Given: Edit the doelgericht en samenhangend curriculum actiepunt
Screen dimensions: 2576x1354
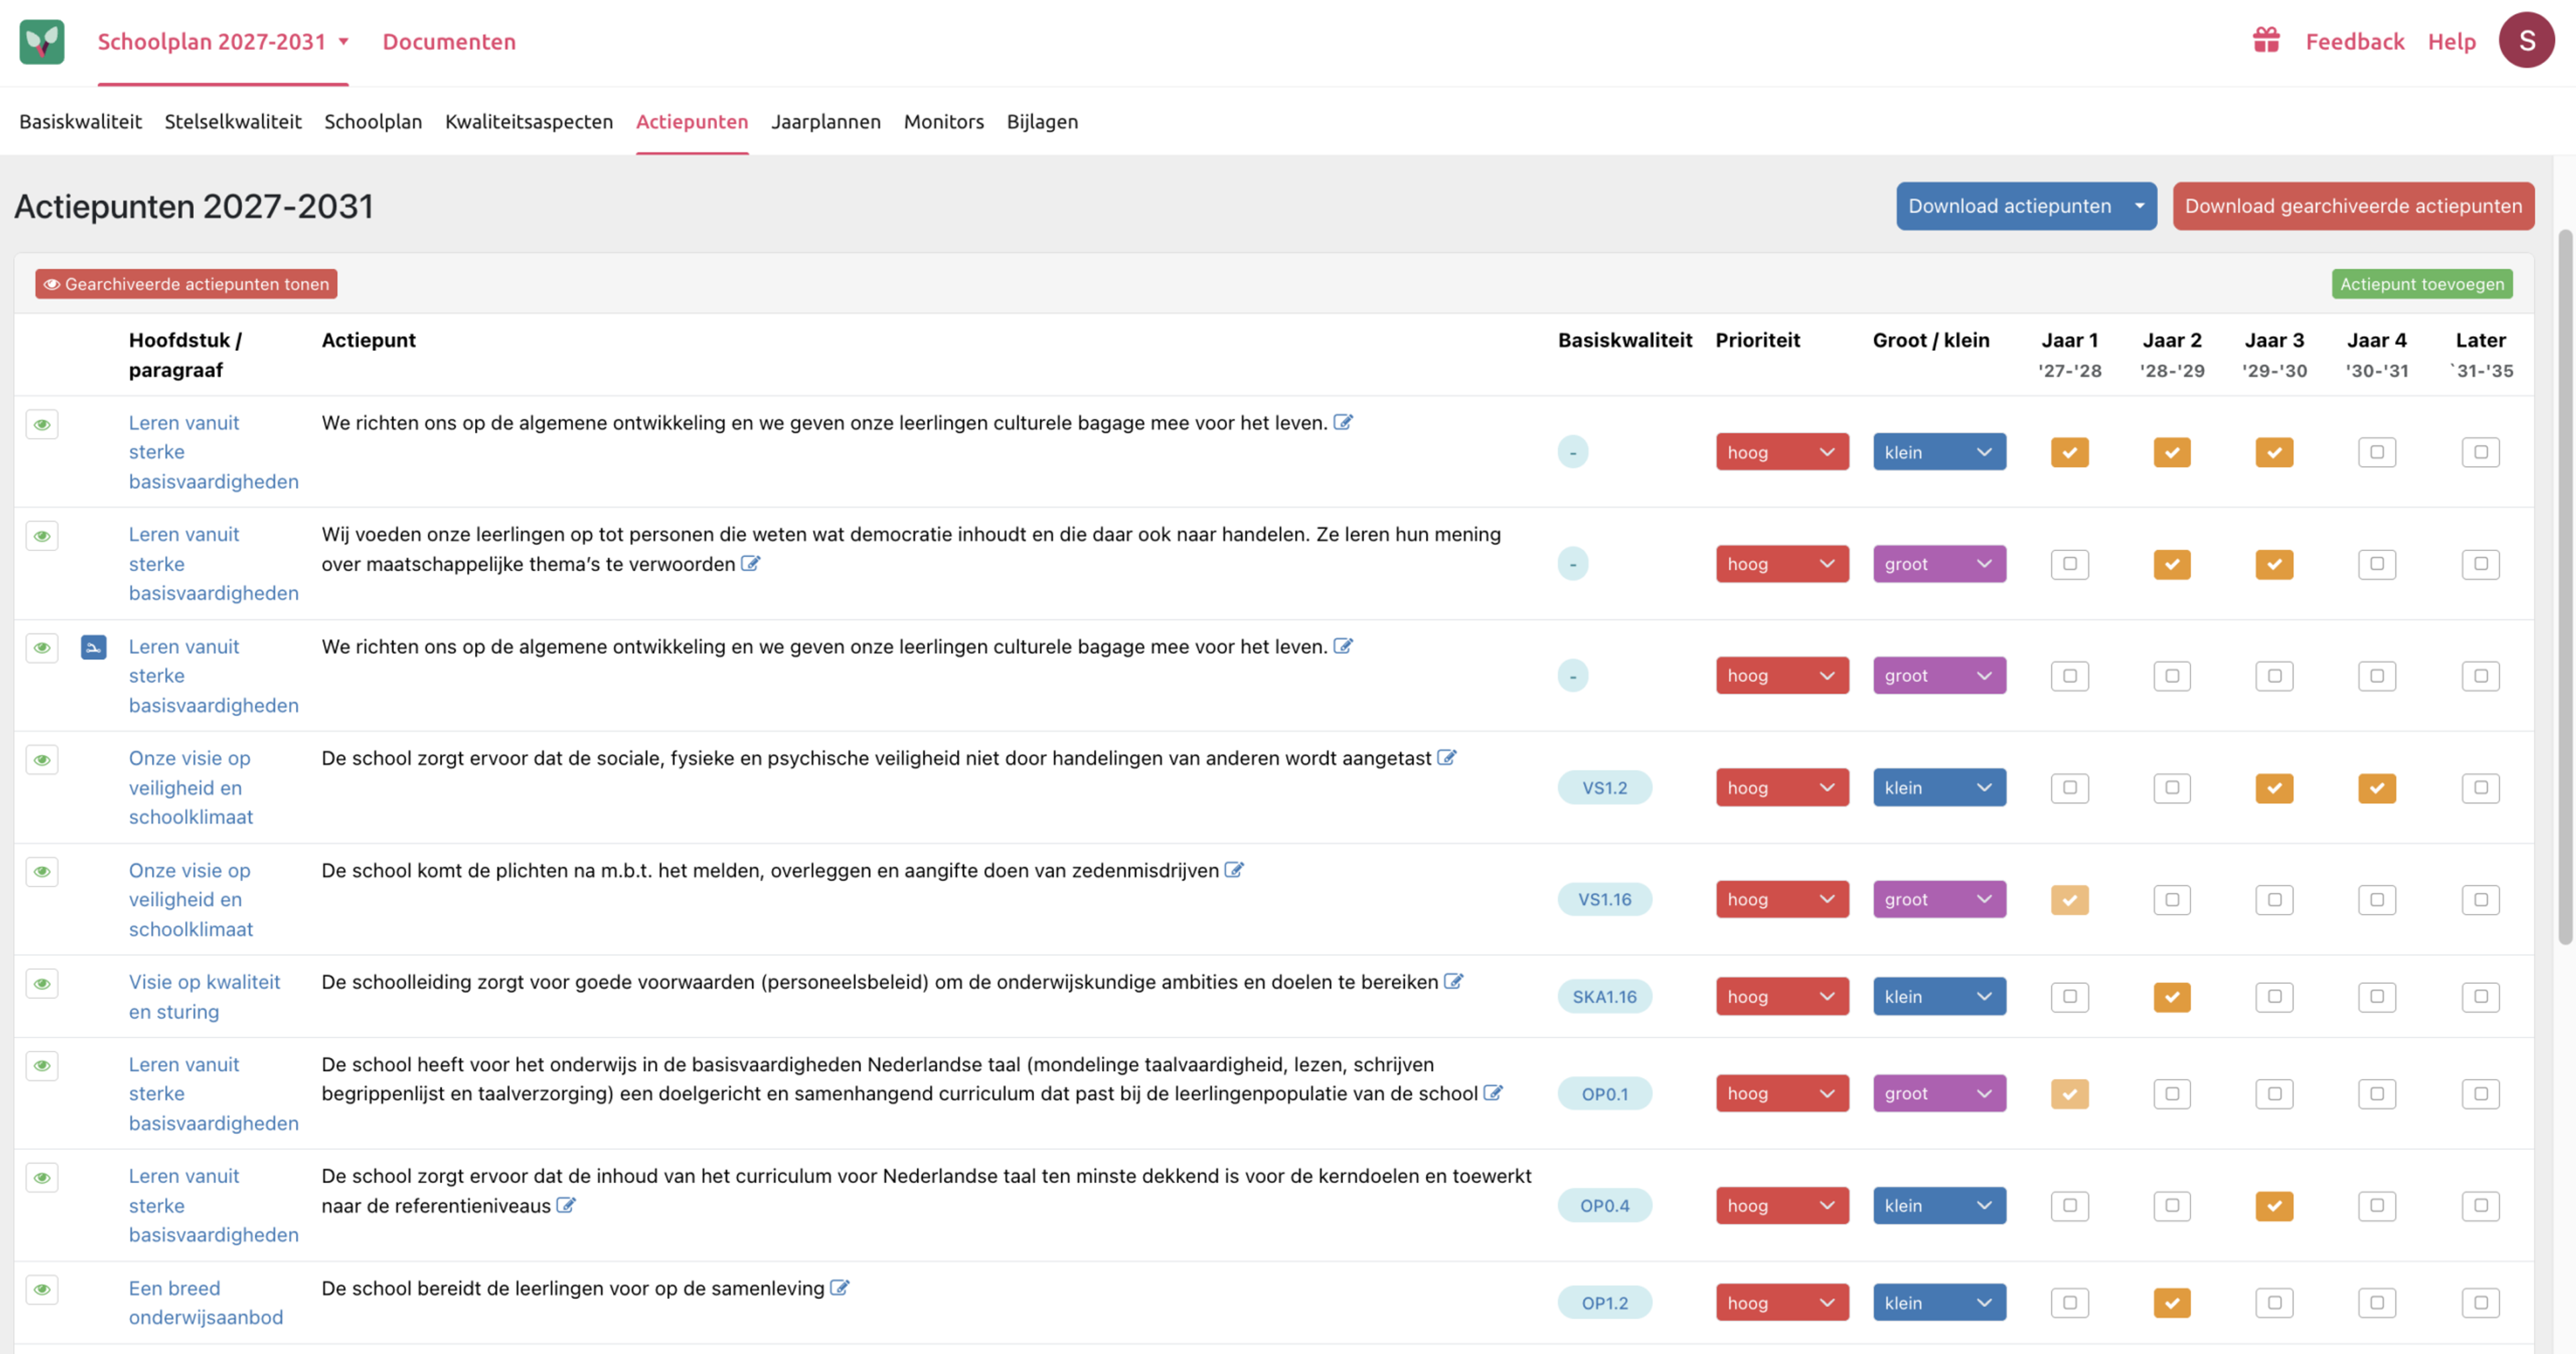Looking at the screenshot, I should click(x=1492, y=1093).
